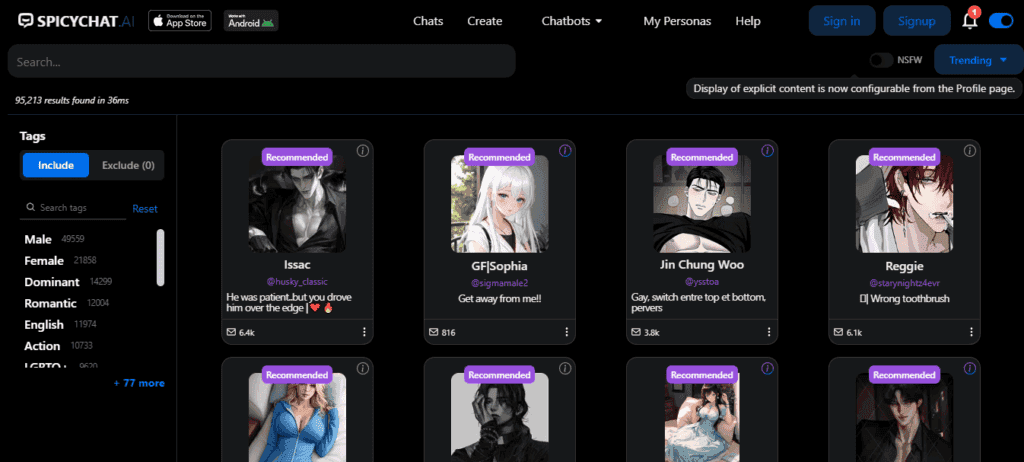This screenshot has height=462, width=1024.
Task: Click the SpicyChat.AI logo
Action: (75, 20)
